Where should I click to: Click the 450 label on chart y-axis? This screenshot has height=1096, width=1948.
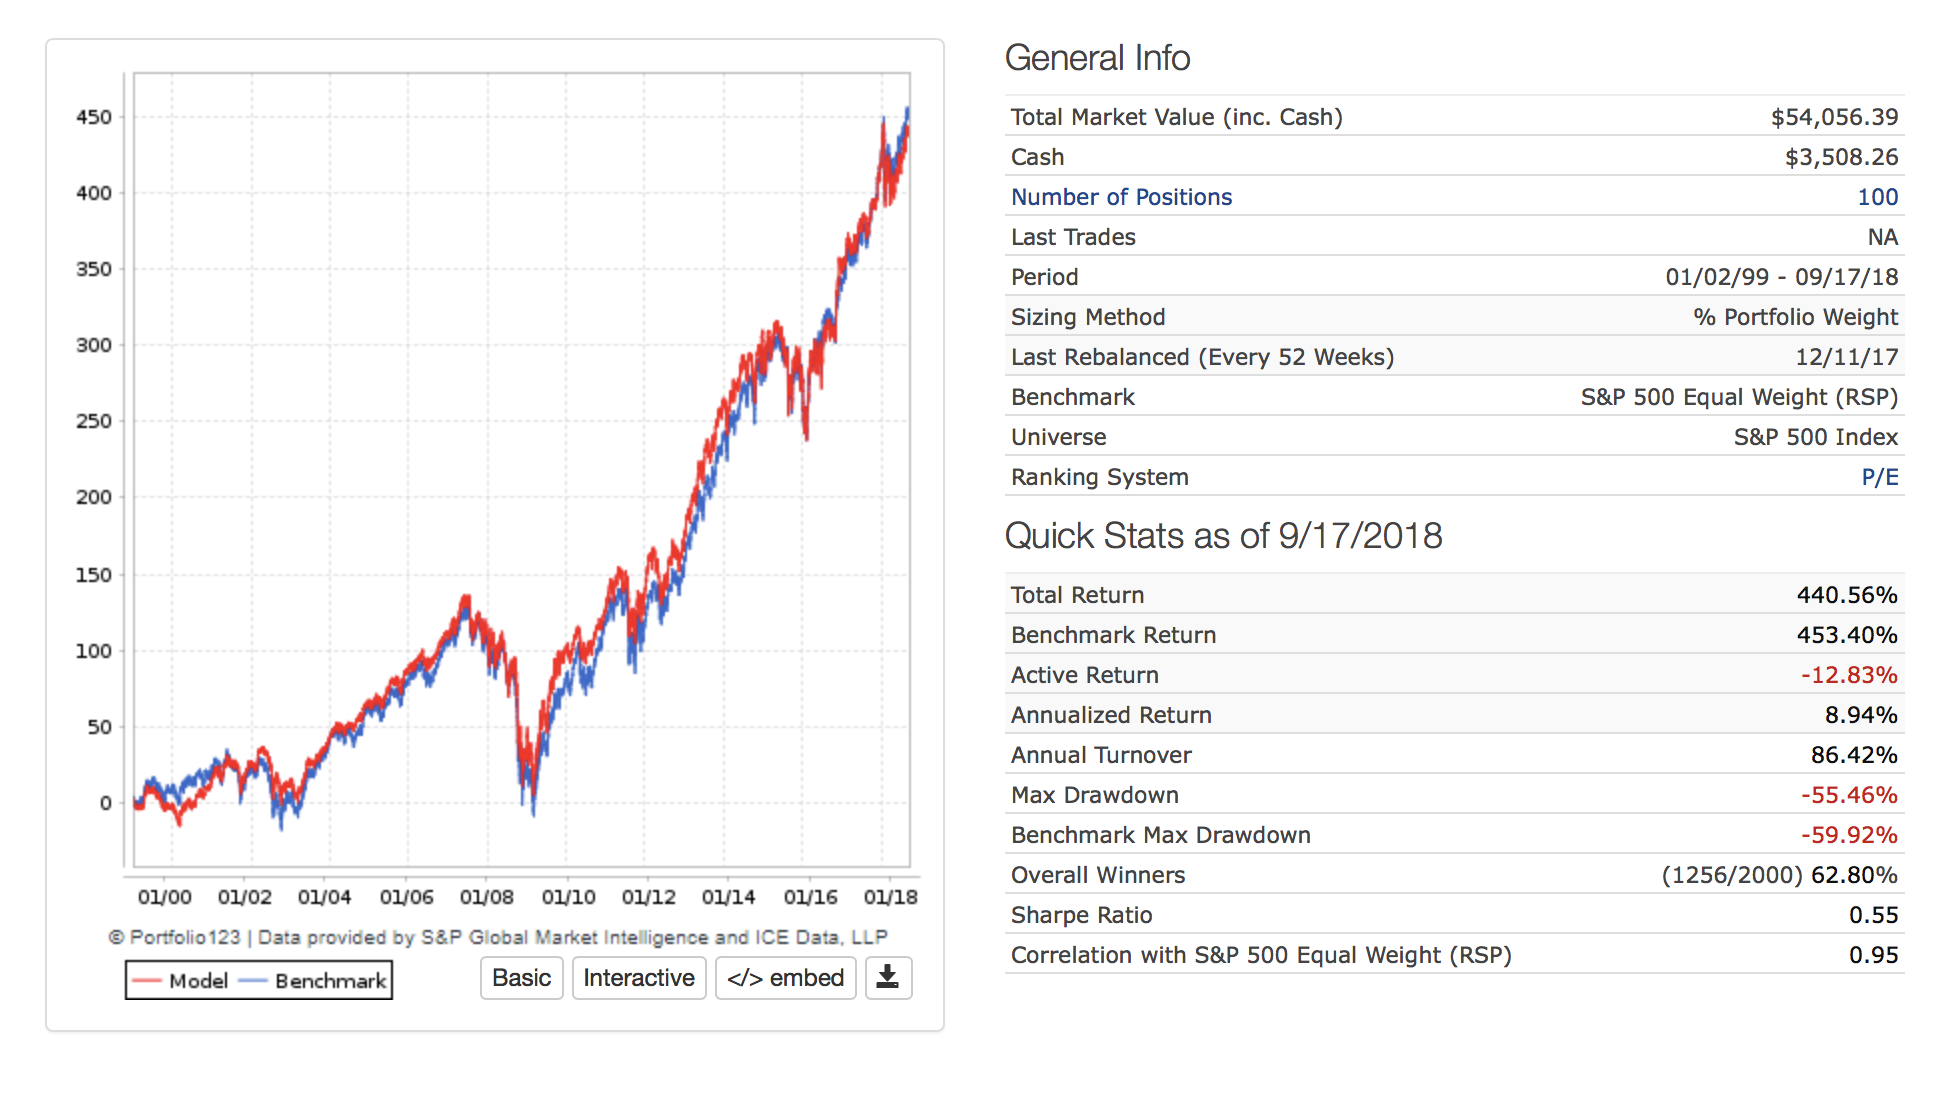[x=94, y=117]
